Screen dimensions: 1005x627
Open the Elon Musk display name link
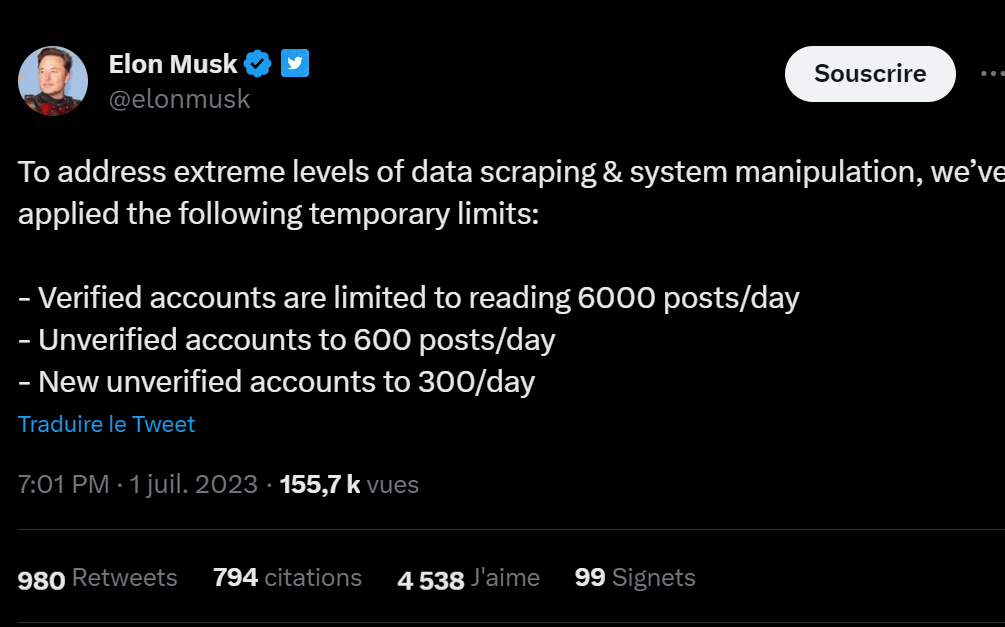pos(173,63)
